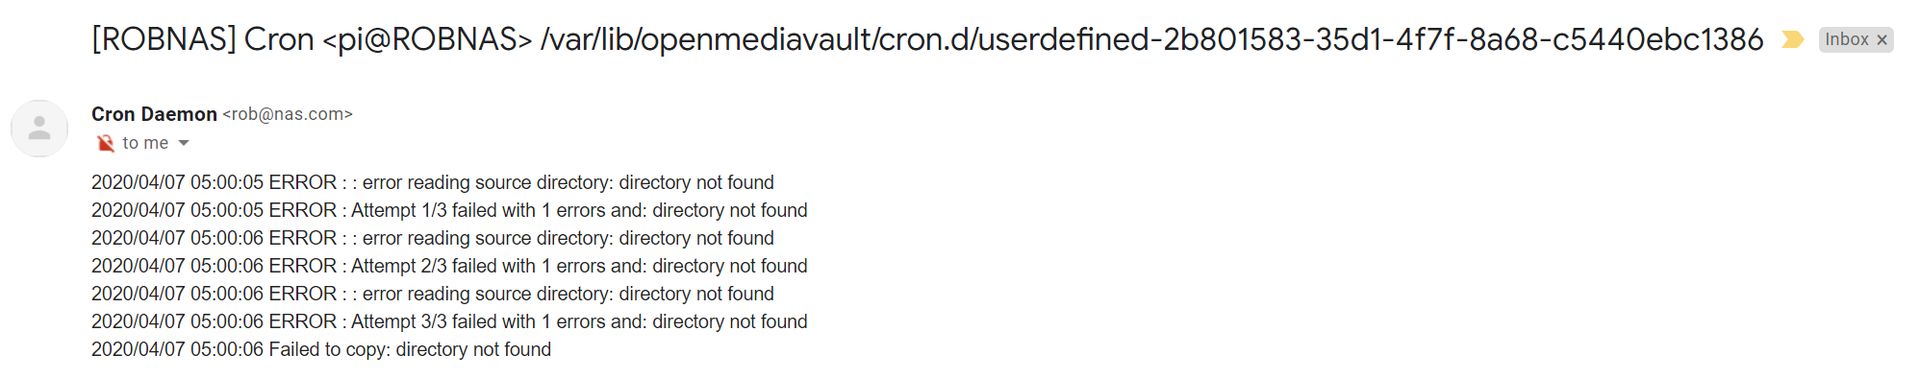Click the sender address rob@nas.com
The width and height of the screenshot is (1920, 379).
(x=288, y=114)
